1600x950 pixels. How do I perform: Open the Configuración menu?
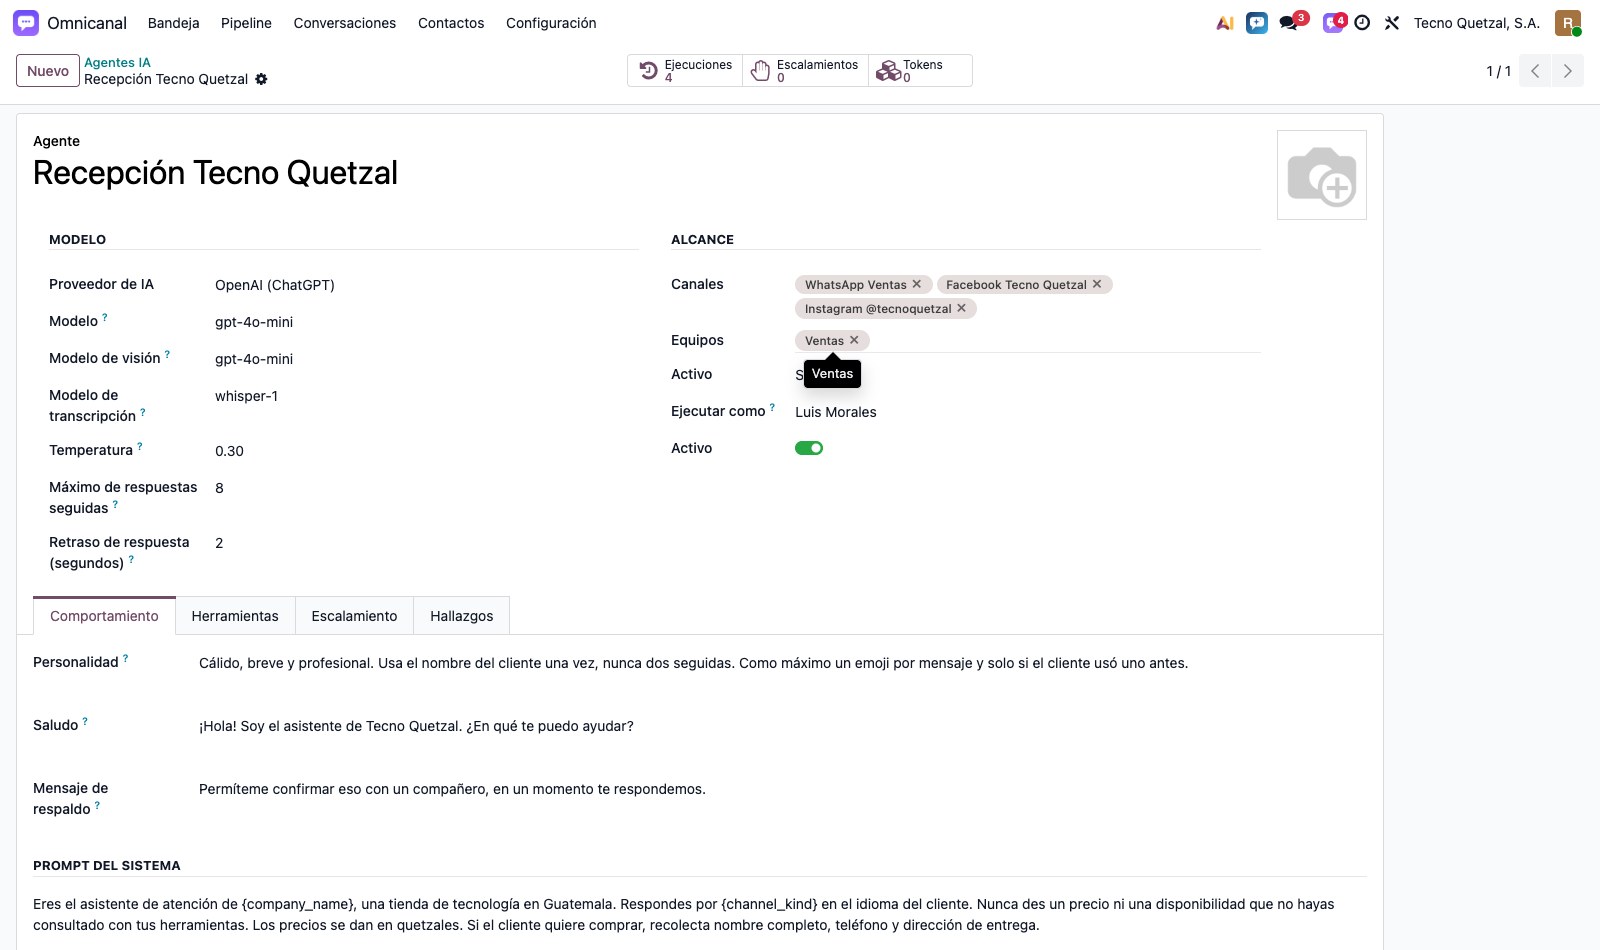pos(551,23)
